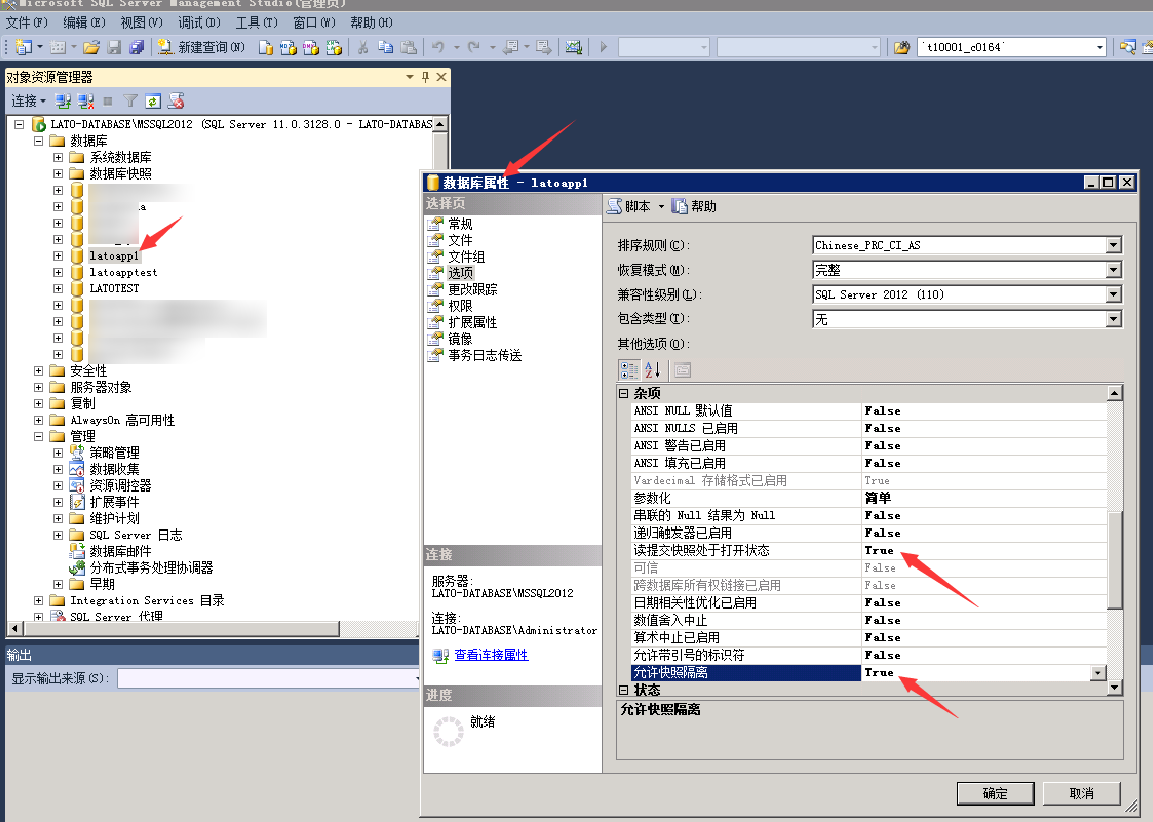
Task: Select the LATOTEST database in tree
Action: click(x=114, y=288)
